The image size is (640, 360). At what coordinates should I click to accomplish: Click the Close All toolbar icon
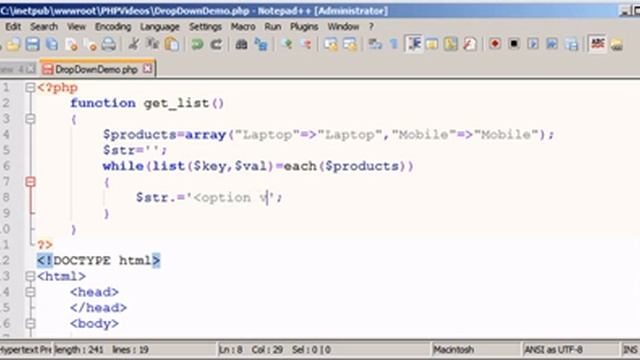point(90,44)
